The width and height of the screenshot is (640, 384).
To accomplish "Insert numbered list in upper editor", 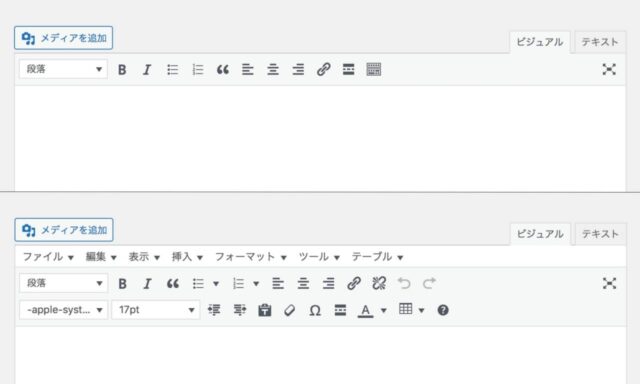I will [198, 70].
